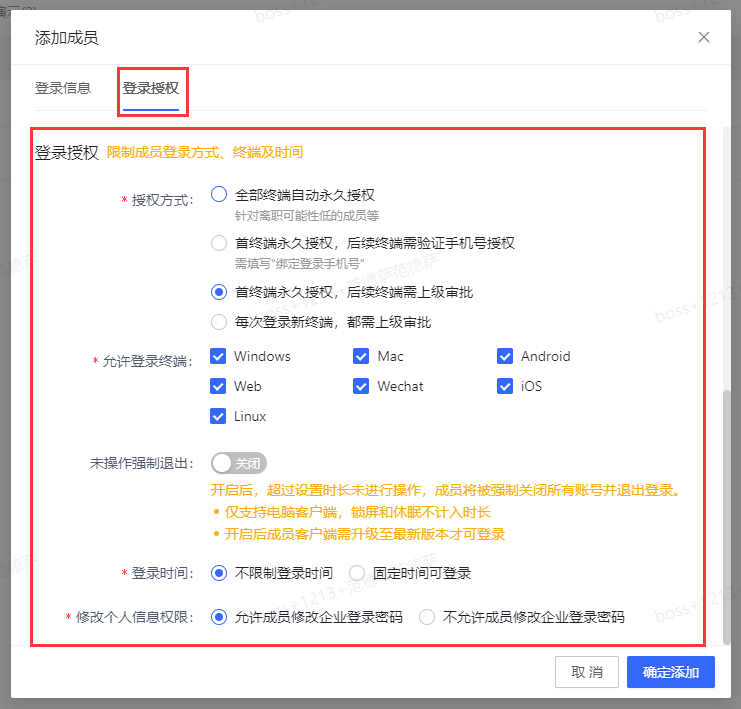Uncheck the Web terminal checkbox
This screenshot has width=741, height=709.
[218, 386]
